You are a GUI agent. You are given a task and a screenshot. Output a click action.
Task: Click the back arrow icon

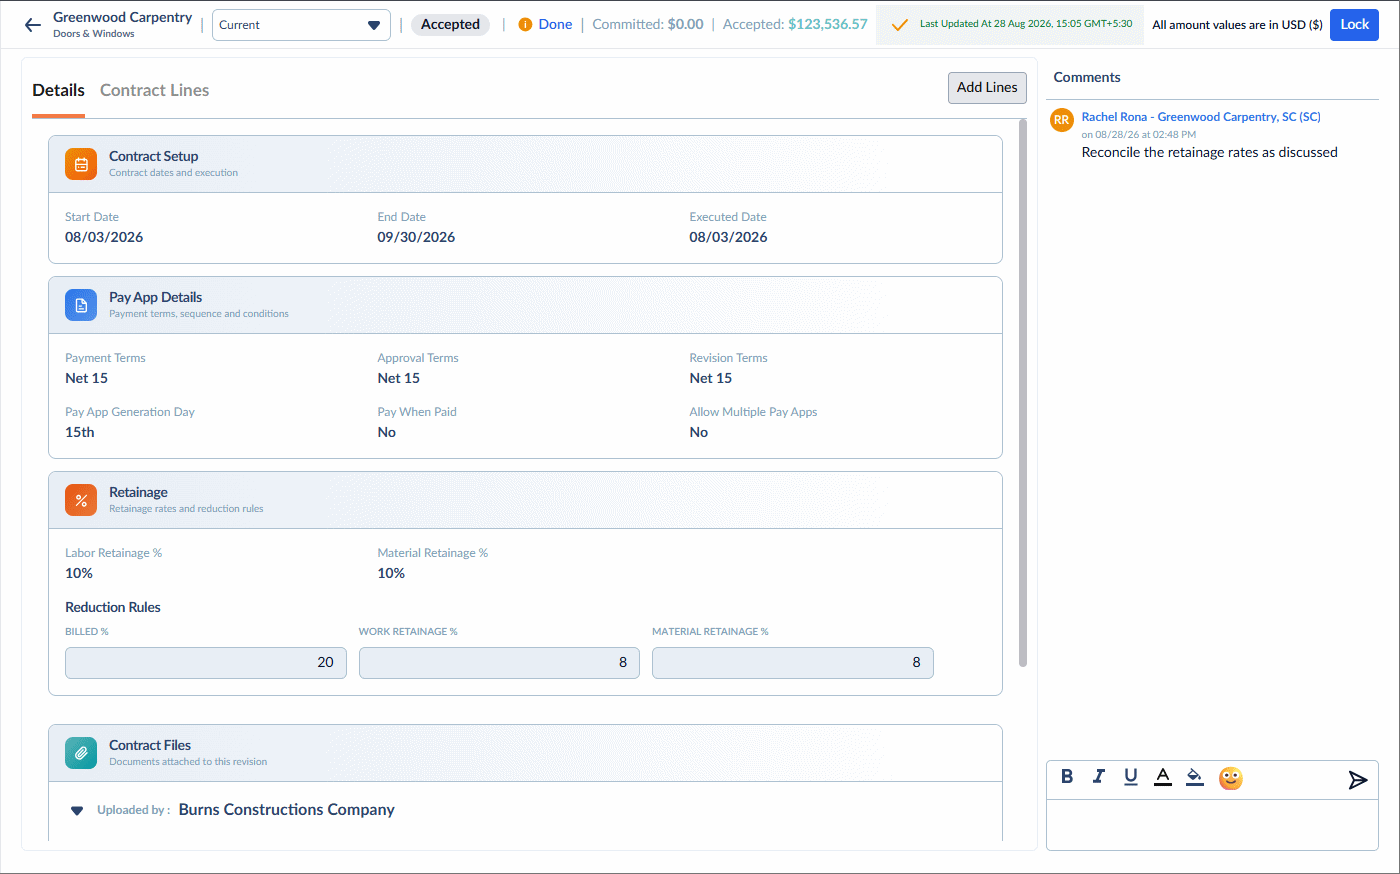tap(33, 25)
